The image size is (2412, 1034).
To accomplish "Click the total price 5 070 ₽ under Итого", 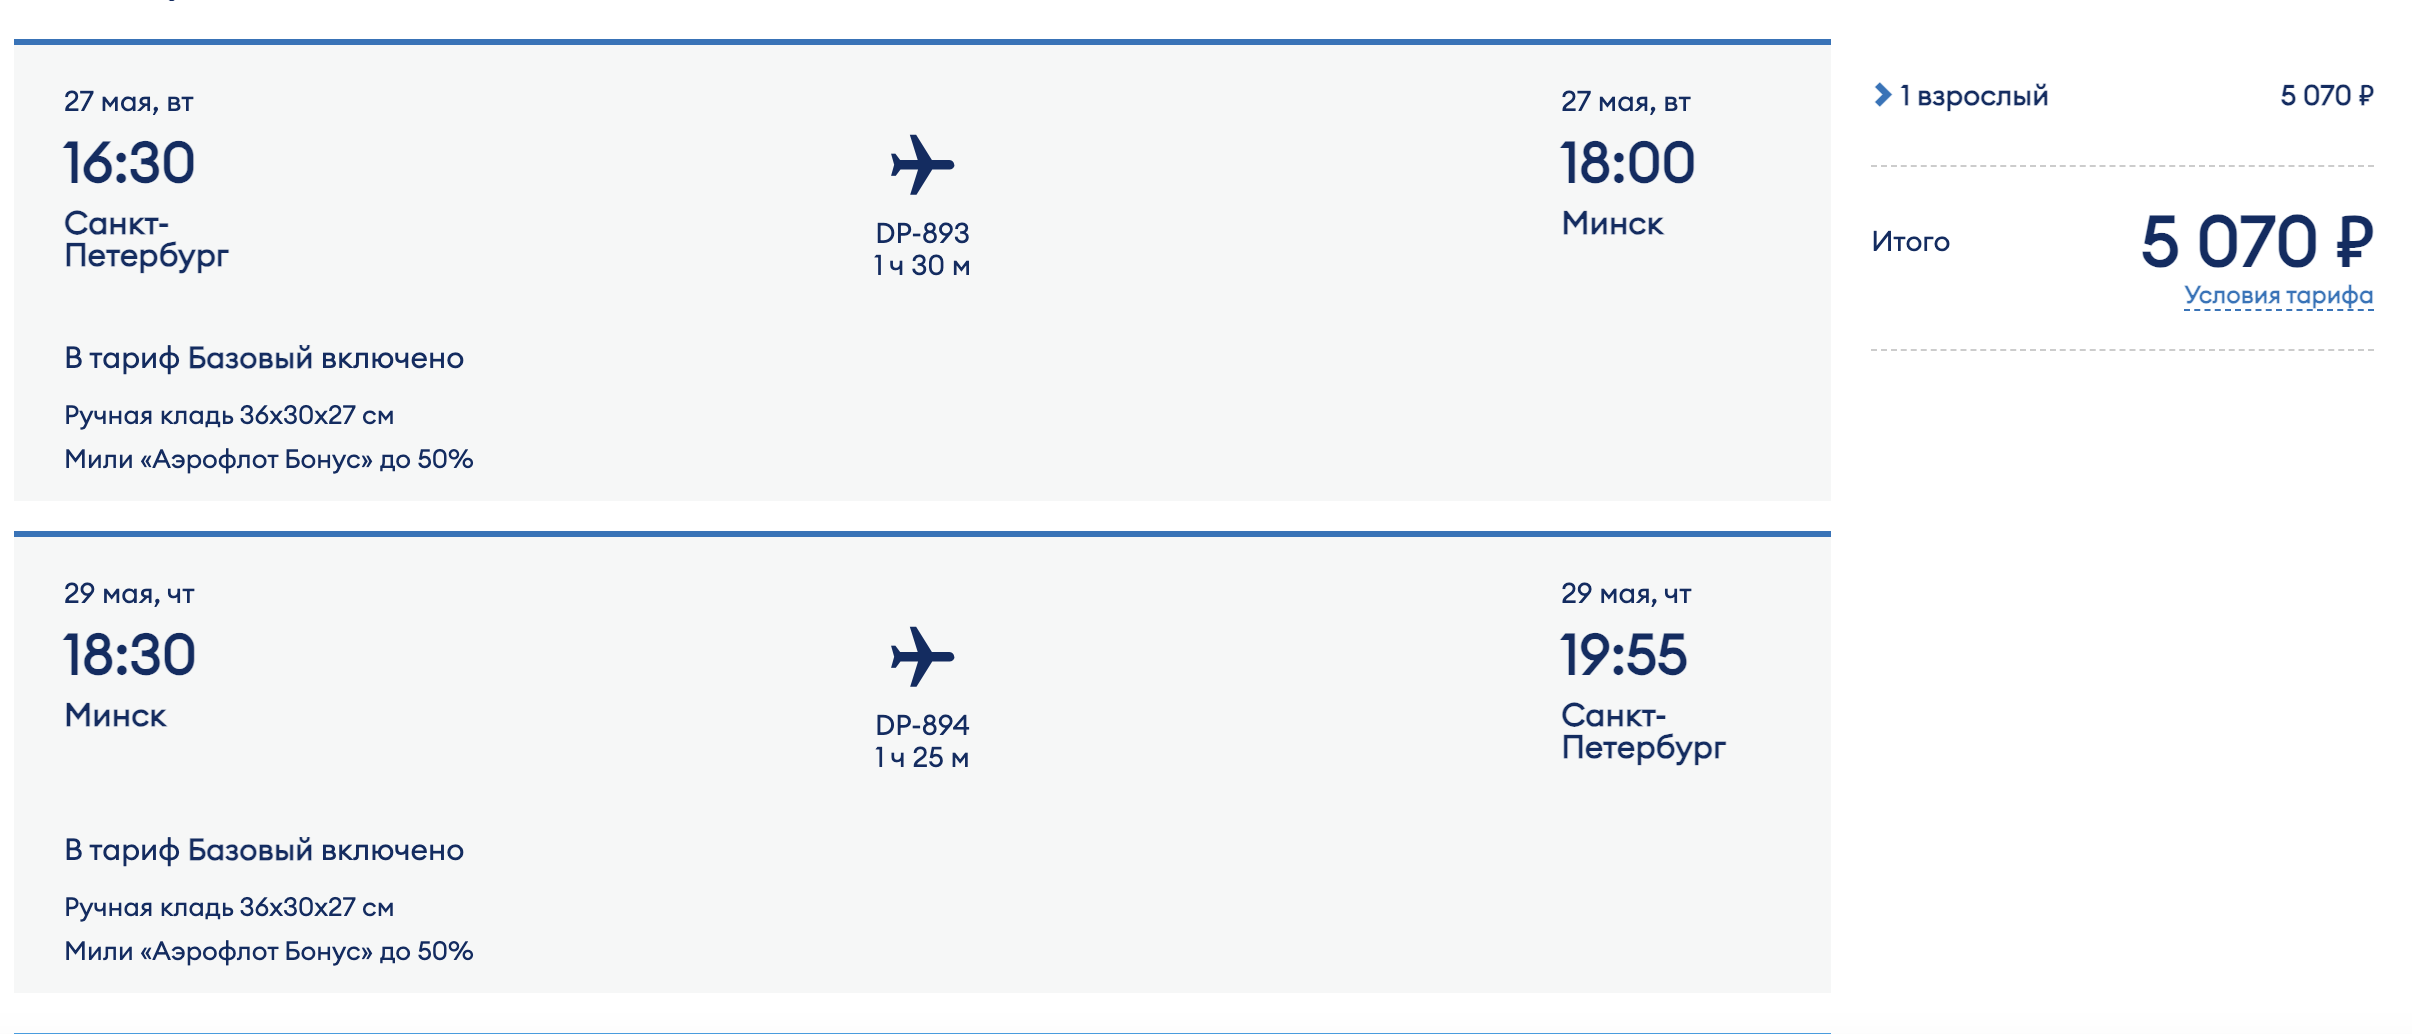I will [x=2256, y=242].
